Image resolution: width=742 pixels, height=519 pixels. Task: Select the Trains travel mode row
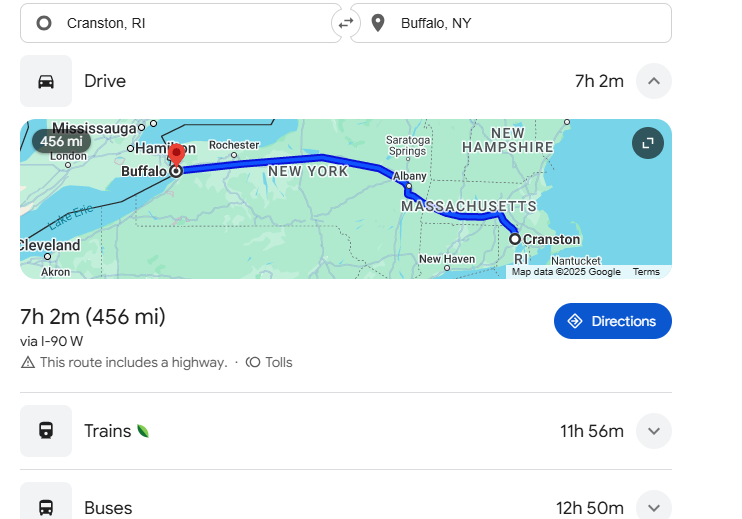click(x=300, y=431)
